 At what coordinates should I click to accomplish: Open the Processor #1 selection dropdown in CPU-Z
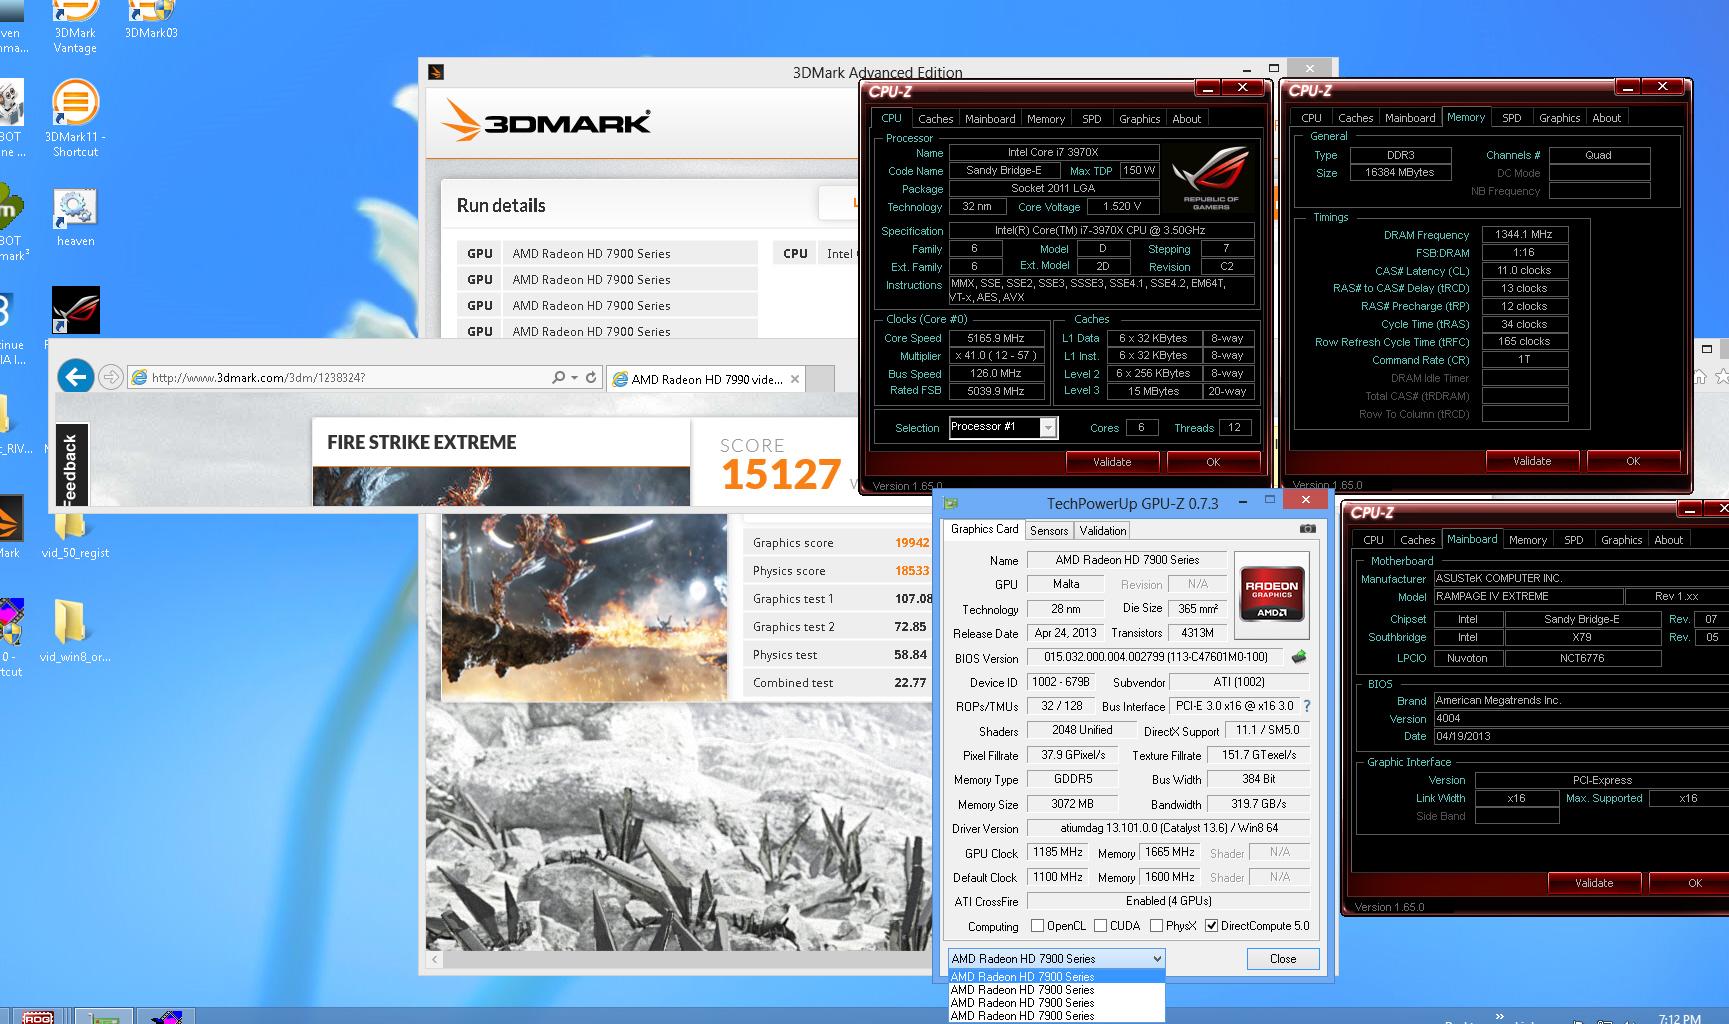click(x=1048, y=428)
